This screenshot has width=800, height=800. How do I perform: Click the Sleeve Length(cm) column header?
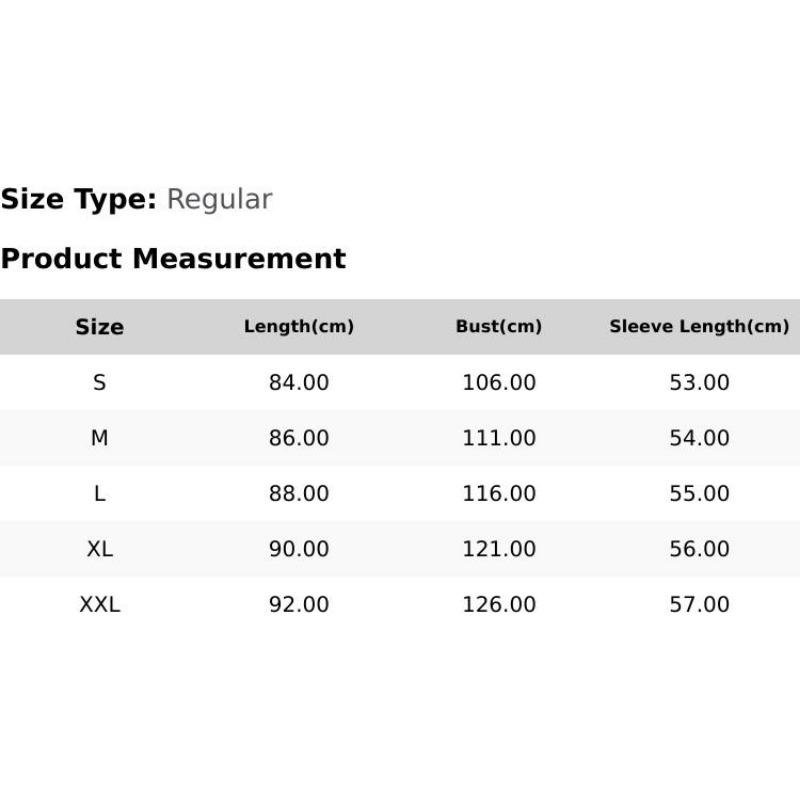point(699,327)
